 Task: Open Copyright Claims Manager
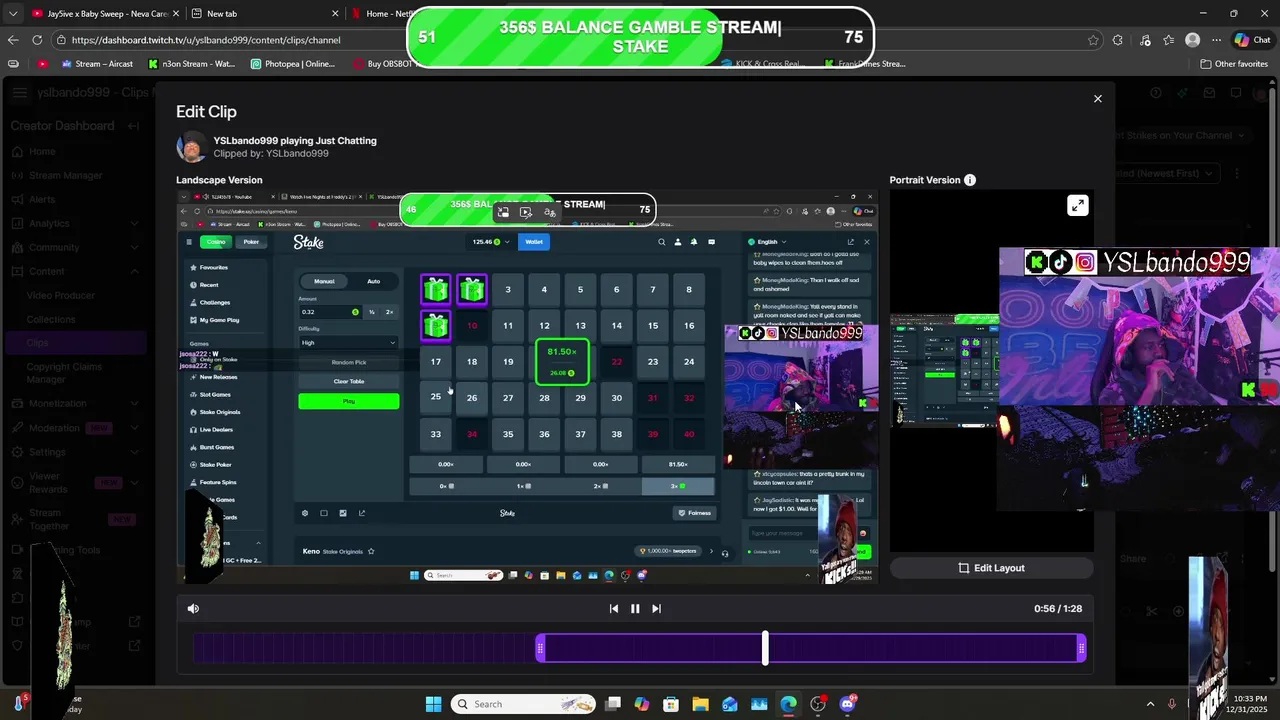[x=64, y=373]
